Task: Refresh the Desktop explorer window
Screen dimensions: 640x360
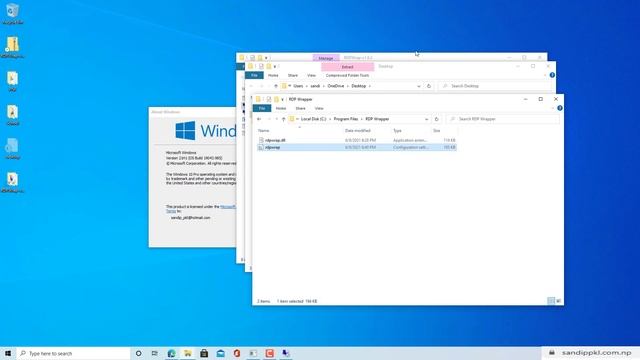Action: tap(429, 86)
